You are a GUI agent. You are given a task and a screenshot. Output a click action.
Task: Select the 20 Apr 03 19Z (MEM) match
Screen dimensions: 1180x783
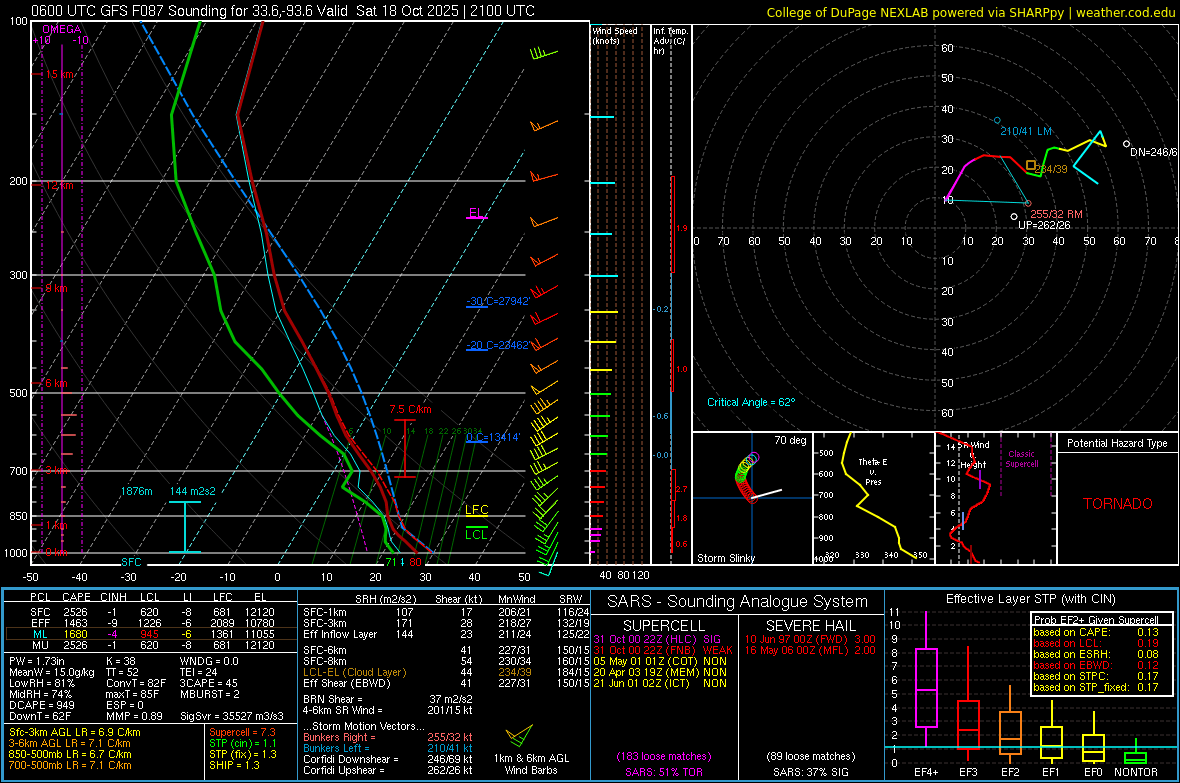tap(660, 672)
